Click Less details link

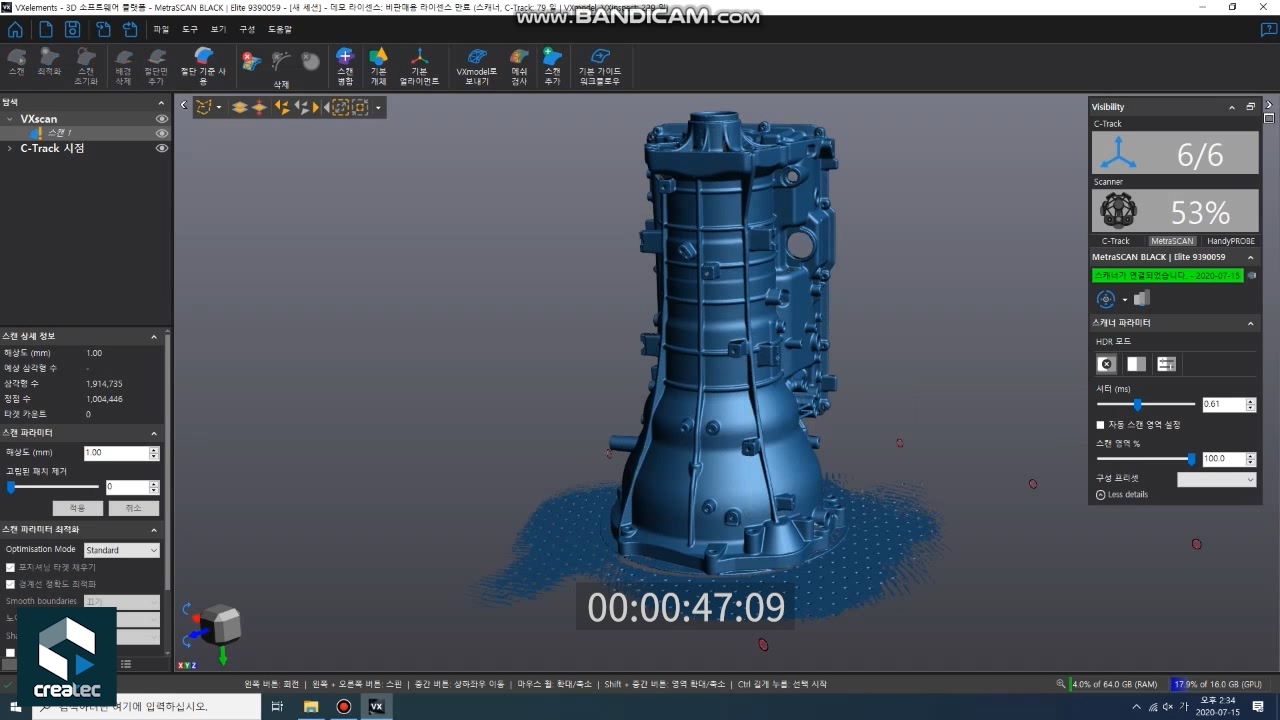pyautogui.click(x=1127, y=495)
